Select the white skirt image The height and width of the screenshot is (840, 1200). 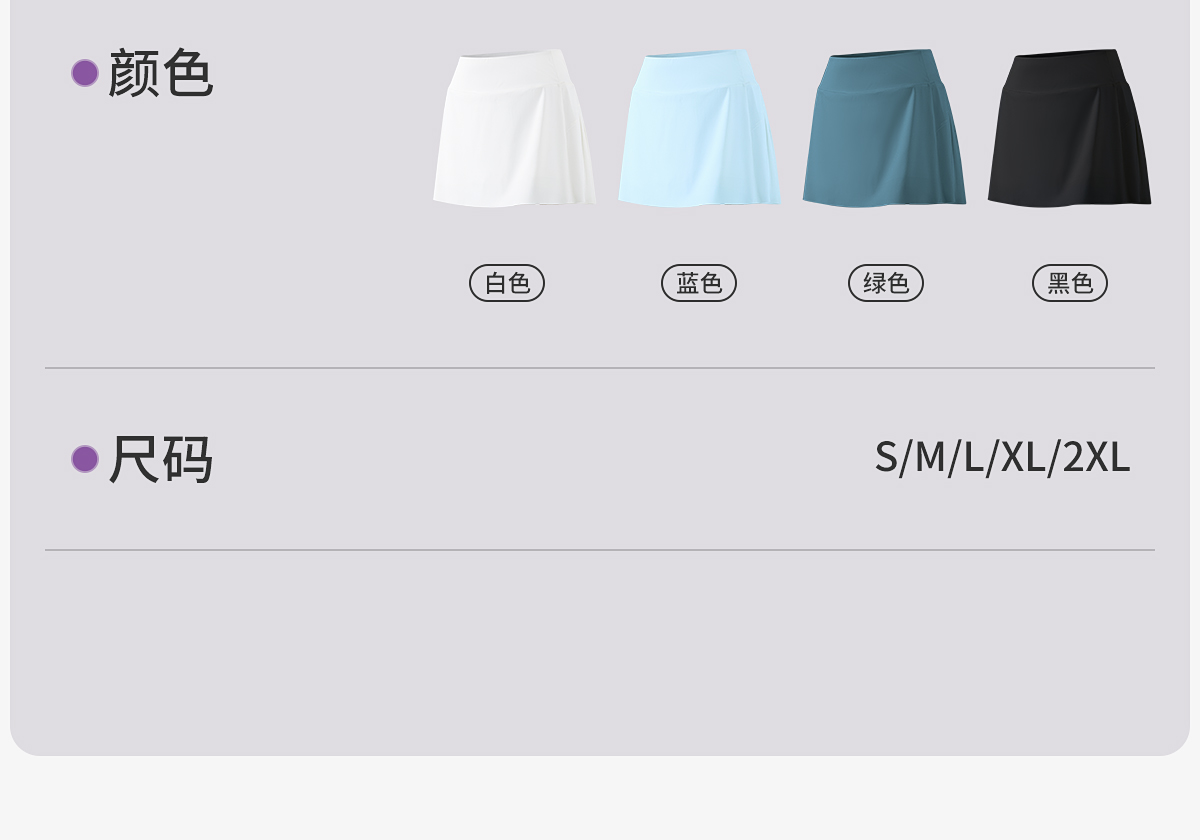515,128
